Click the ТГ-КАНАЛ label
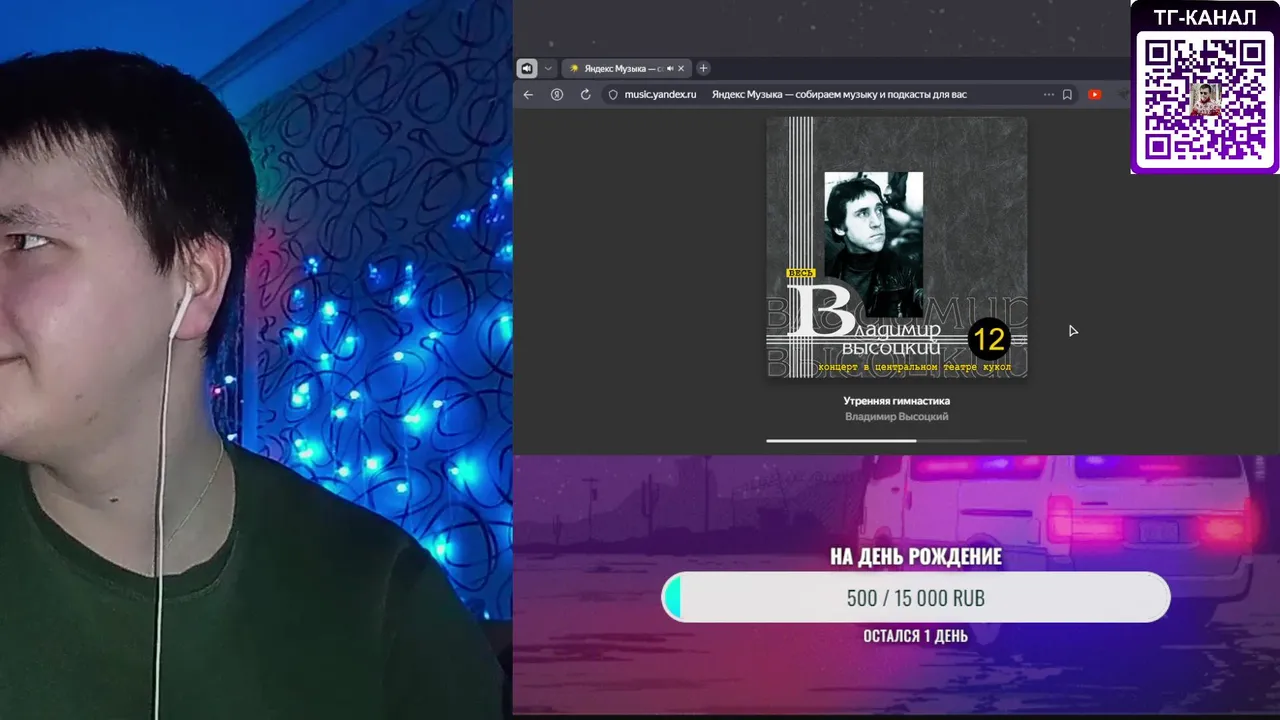Screen dimensions: 1280x720 (x=1205, y=18)
